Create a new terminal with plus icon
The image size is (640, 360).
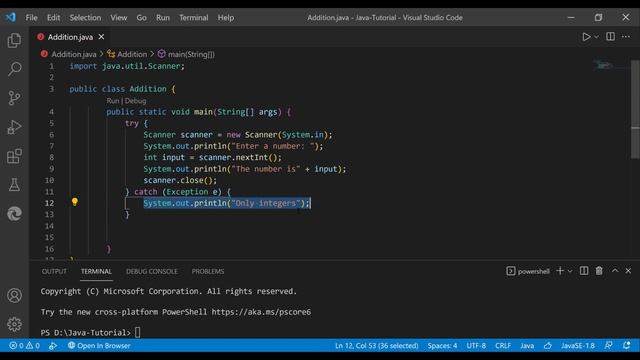click(x=560, y=271)
